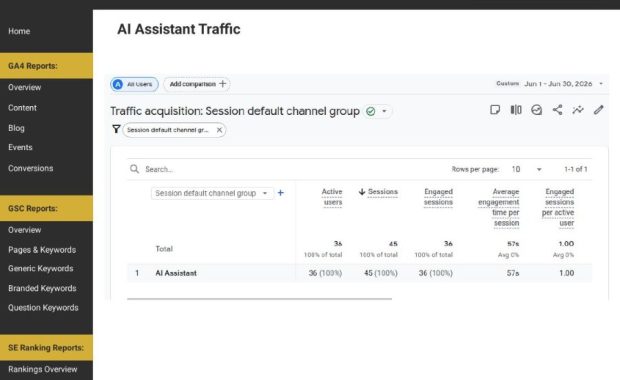Sort by Engaged sessions per active user

558,208
